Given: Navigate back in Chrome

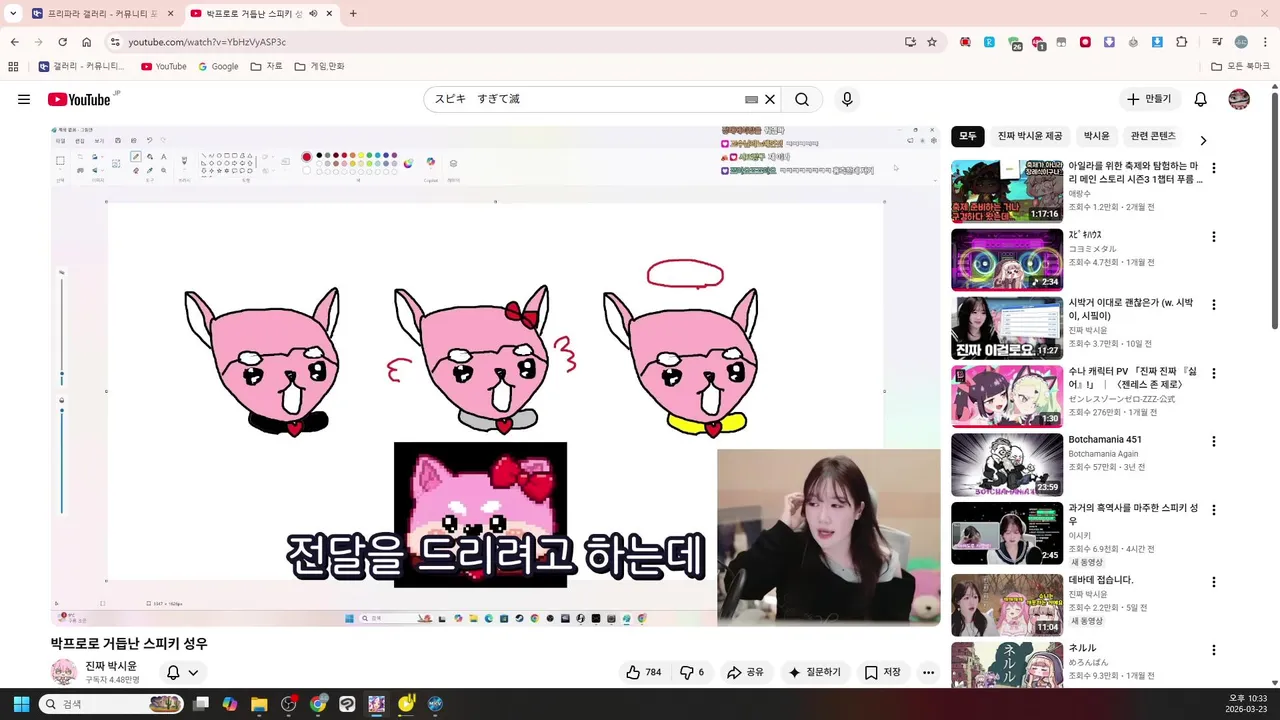Looking at the screenshot, I should coord(14,42).
